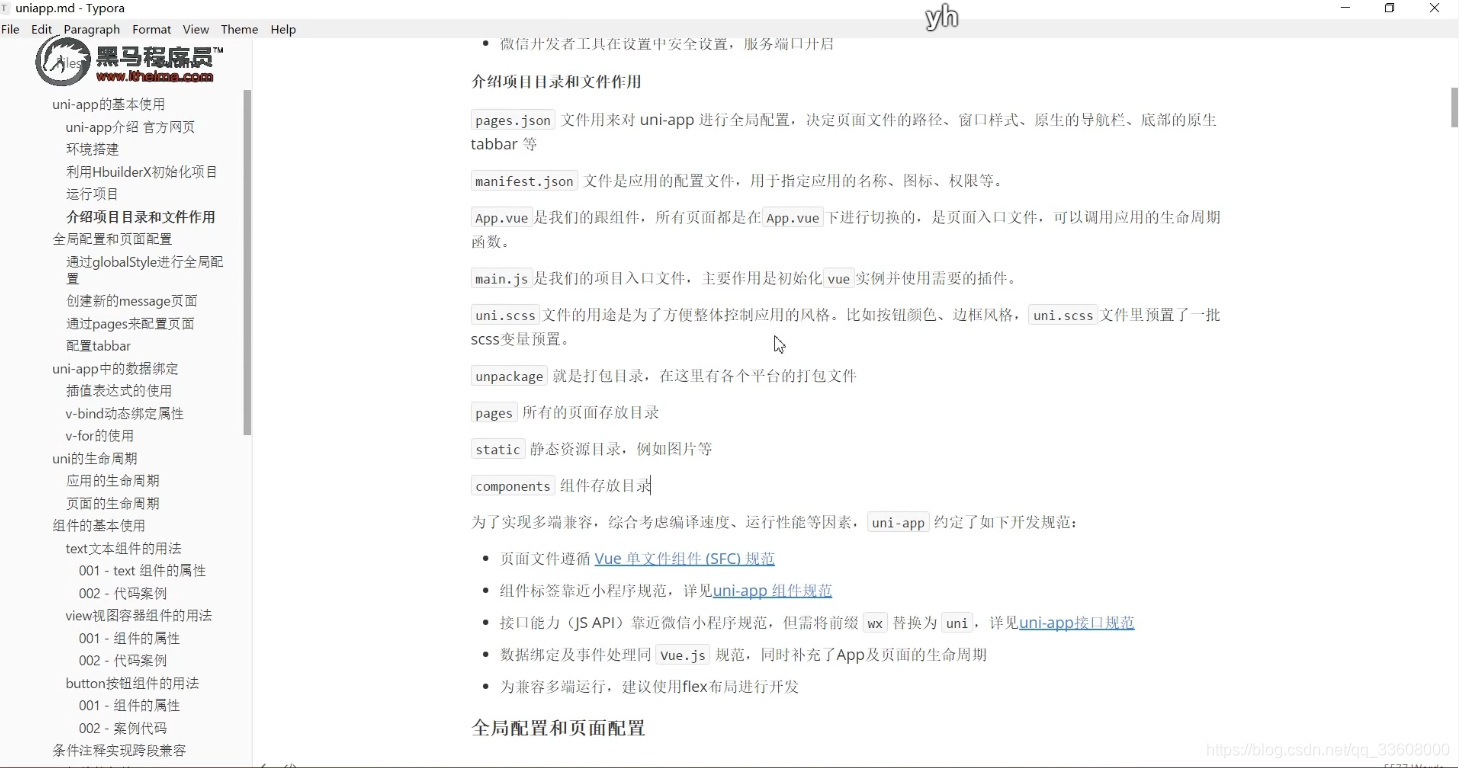Image resolution: width=1459 pixels, height=768 pixels.
Task: Click the Typora app icon in title bar
Action: coord(6,8)
